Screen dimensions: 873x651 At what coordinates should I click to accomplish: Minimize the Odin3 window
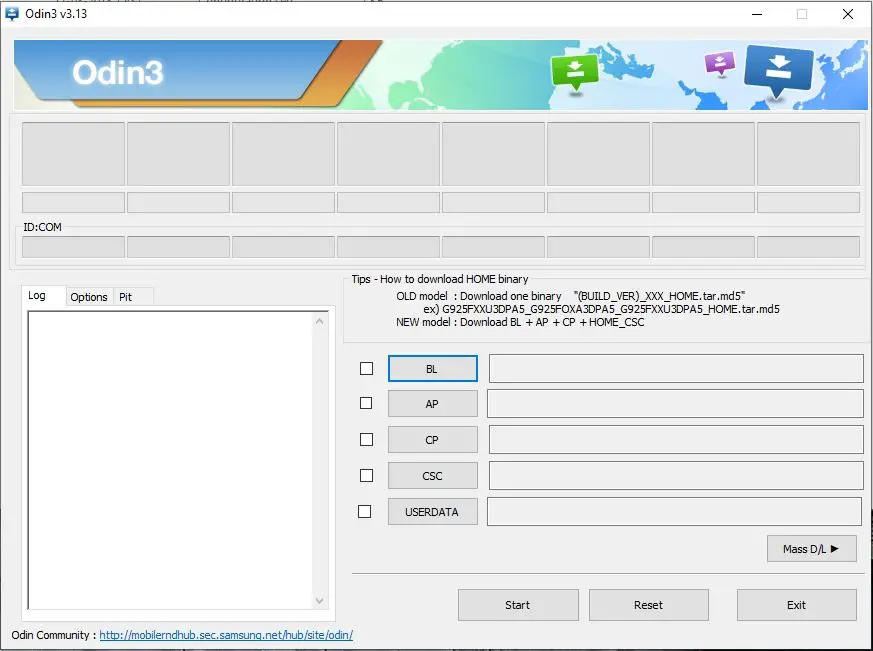757,14
